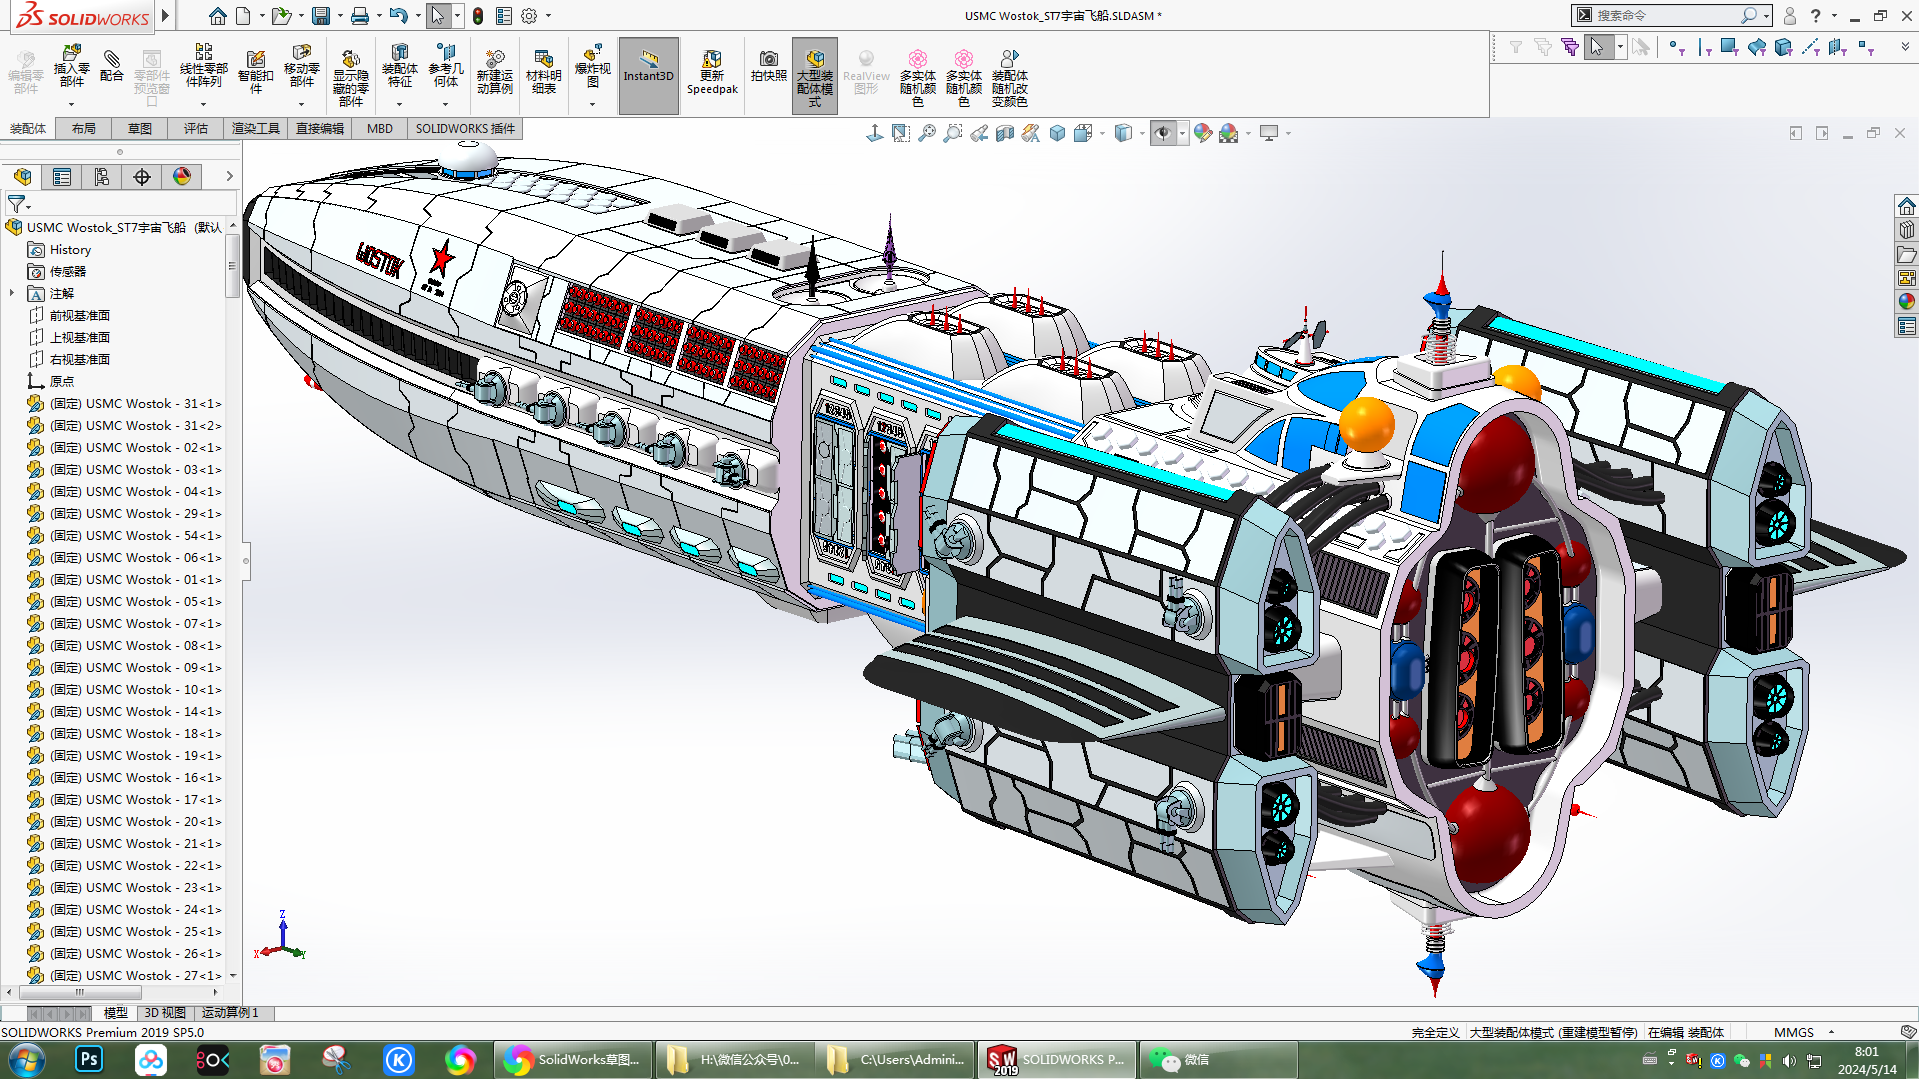Image resolution: width=1919 pixels, height=1079 pixels.
Task: Toggle Large Assembly Mode (大型装配体模式)
Action: [x=815, y=75]
